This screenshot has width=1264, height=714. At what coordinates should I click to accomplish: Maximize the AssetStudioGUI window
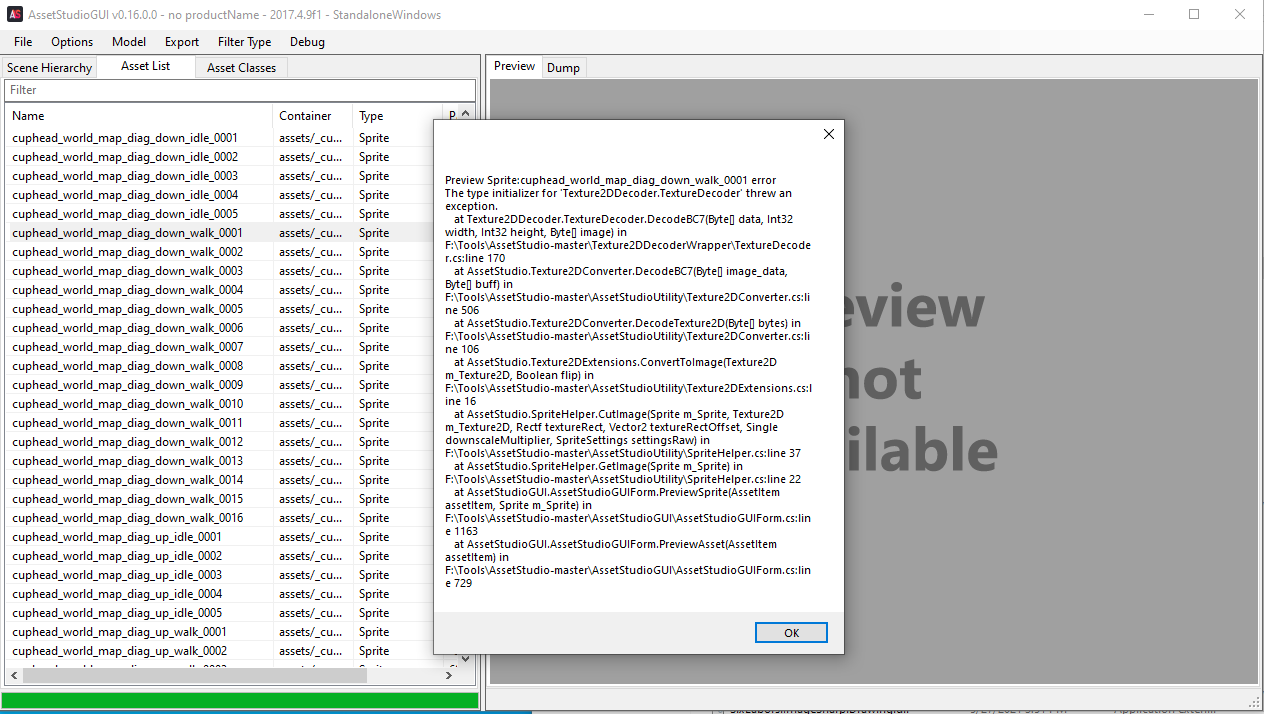[x=1194, y=15]
